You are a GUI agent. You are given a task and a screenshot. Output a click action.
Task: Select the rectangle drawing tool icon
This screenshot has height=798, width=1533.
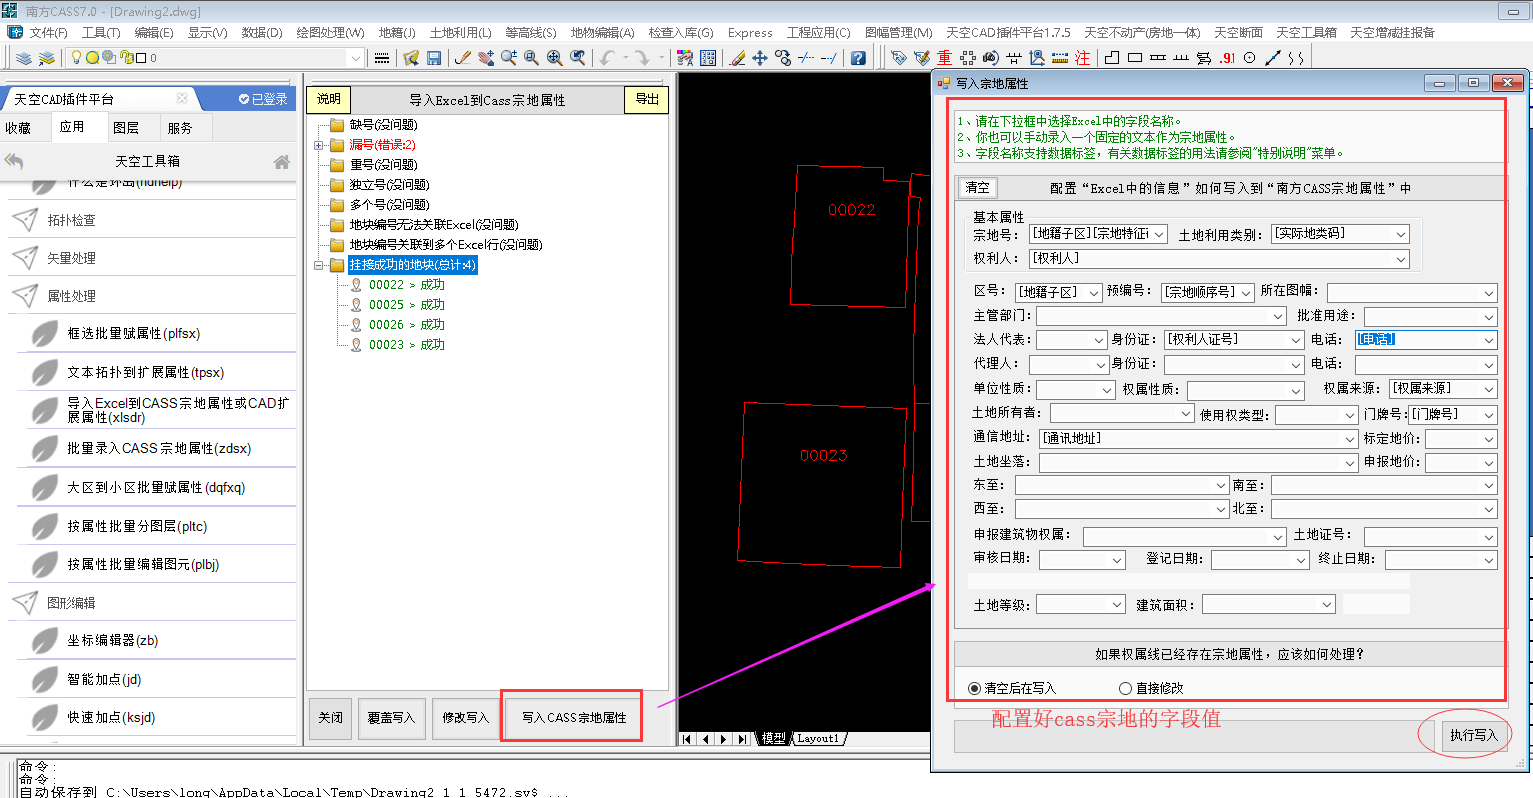[x=1135, y=58]
